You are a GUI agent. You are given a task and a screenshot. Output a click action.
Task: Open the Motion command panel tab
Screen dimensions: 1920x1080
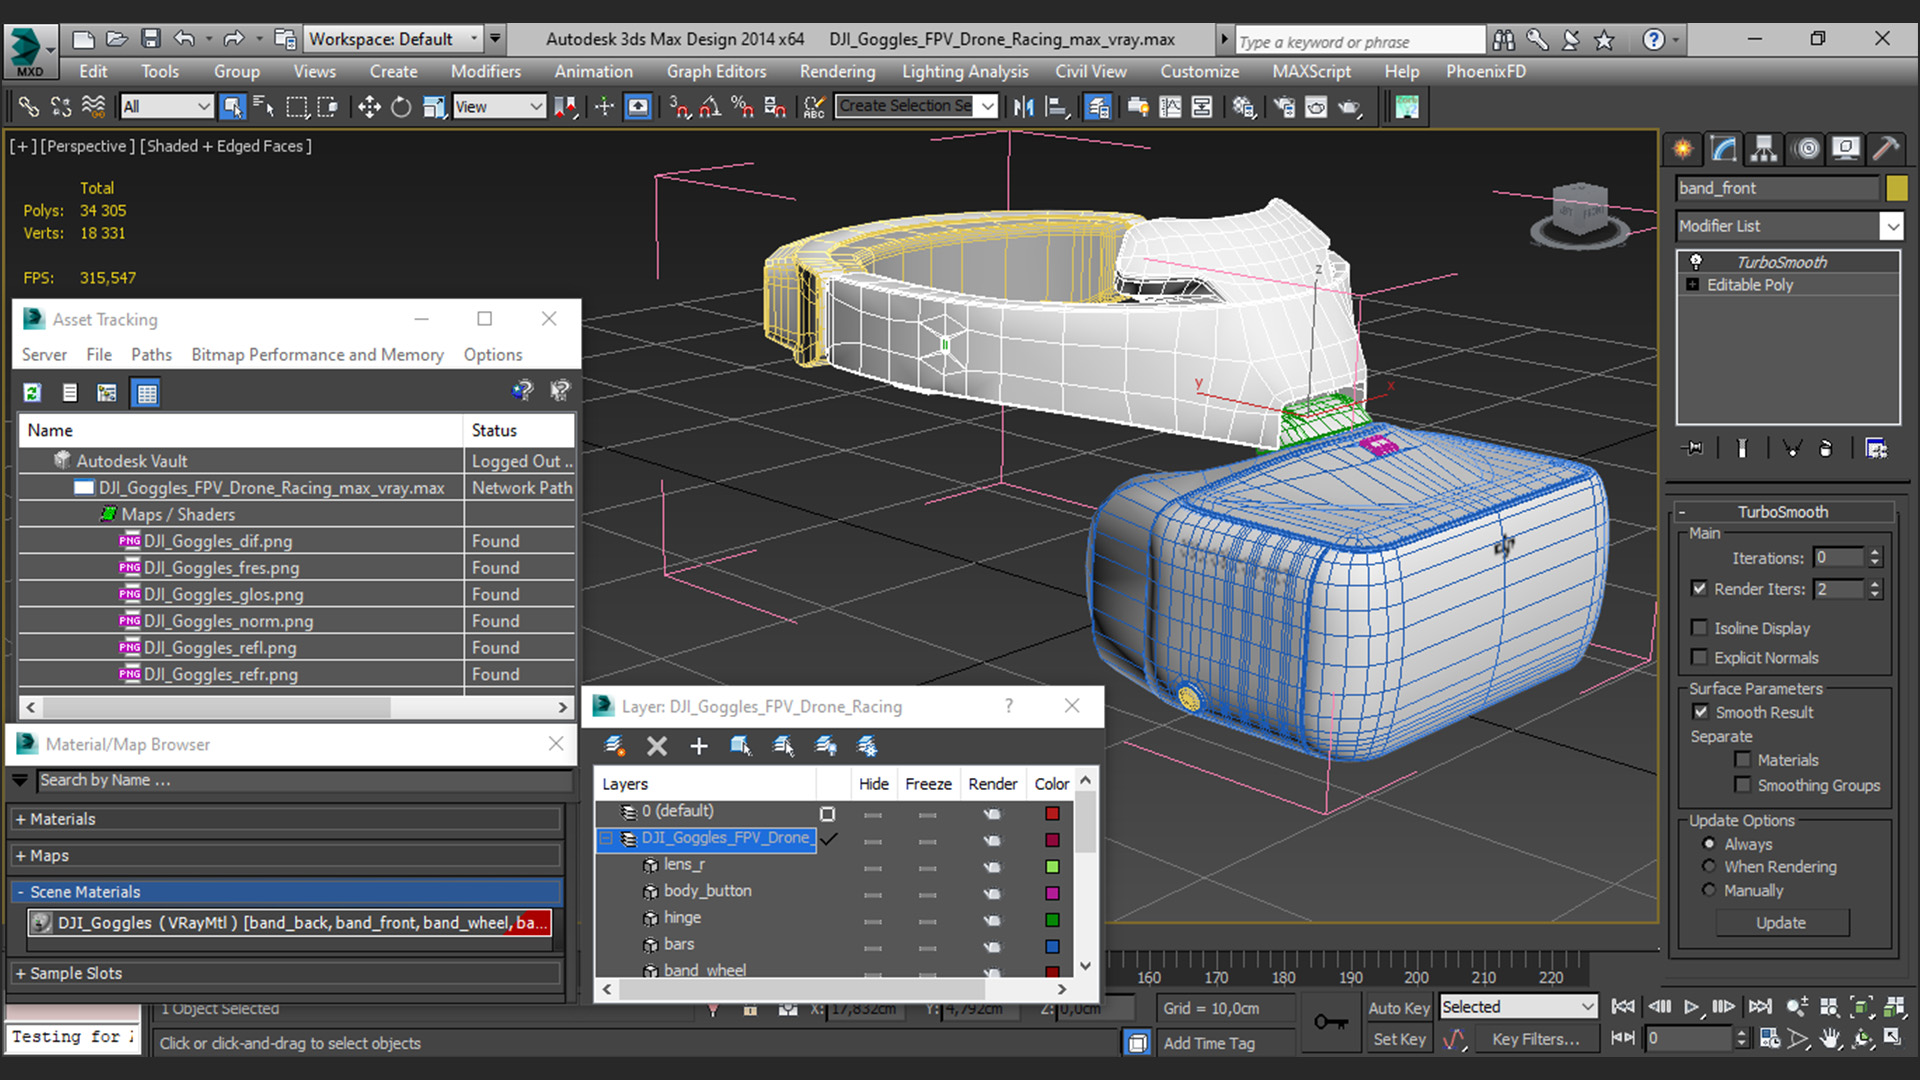point(1806,149)
